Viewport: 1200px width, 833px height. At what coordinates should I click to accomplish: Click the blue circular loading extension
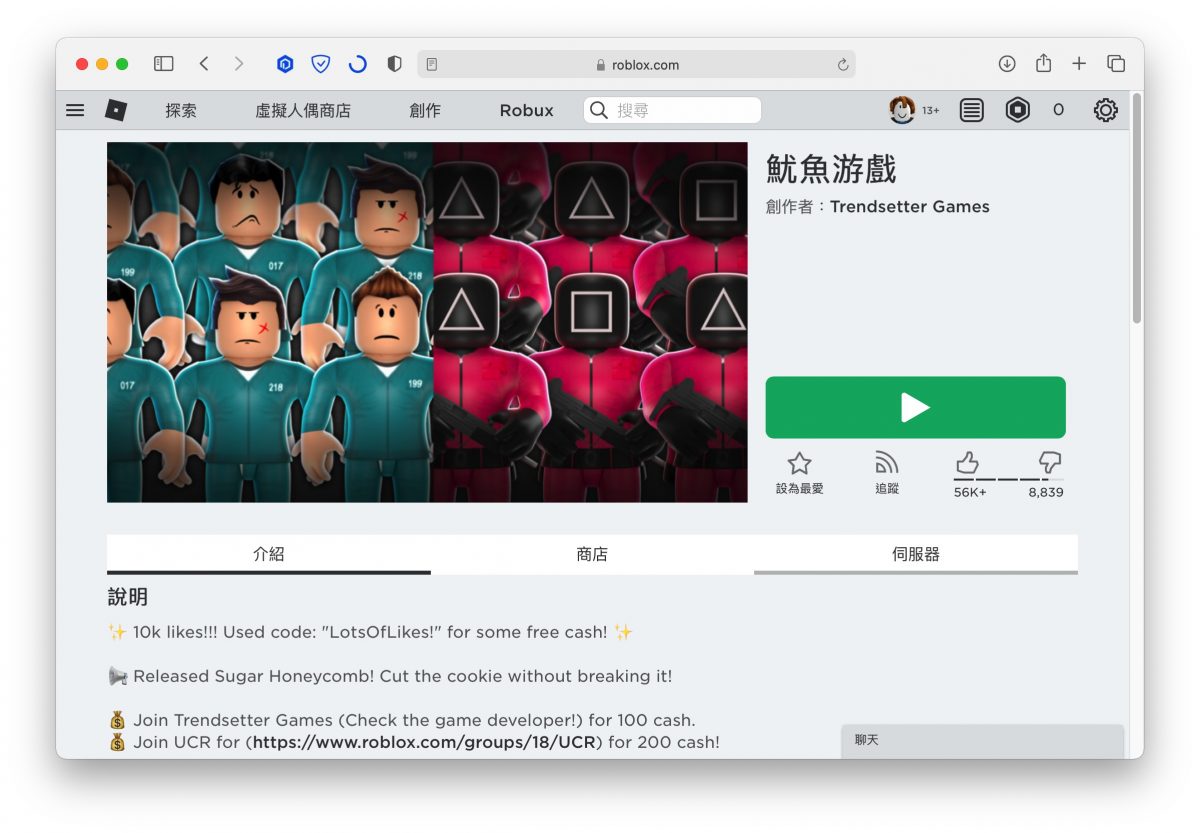point(357,64)
